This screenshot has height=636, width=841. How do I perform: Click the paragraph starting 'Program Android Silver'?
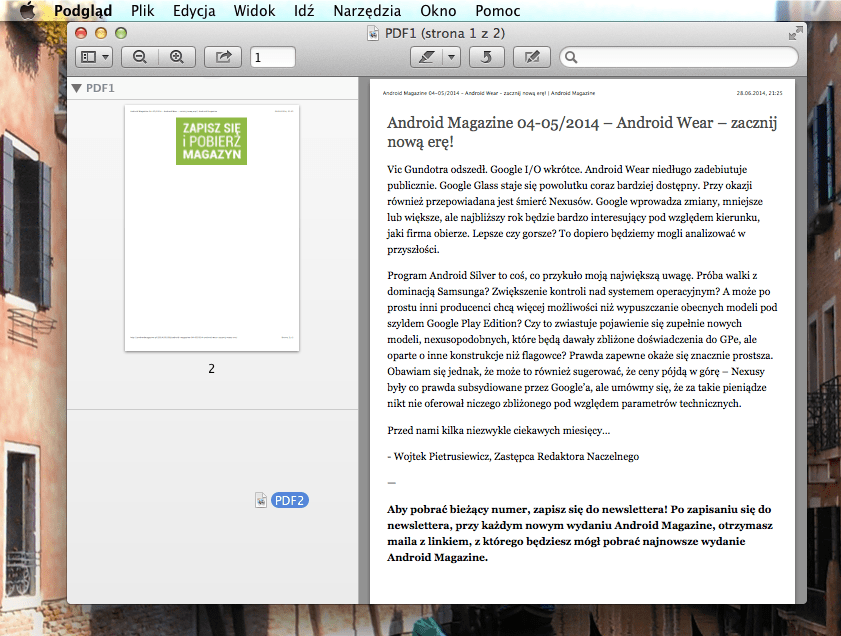click(582, 339)
